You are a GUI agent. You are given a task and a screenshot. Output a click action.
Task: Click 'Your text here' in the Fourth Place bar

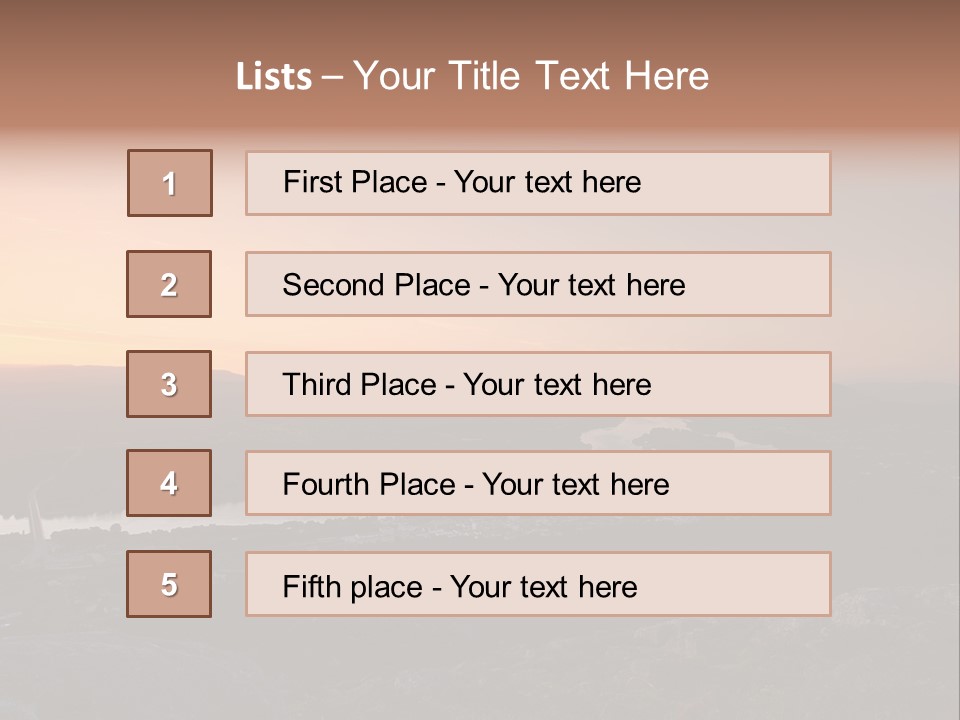(575, 485)
